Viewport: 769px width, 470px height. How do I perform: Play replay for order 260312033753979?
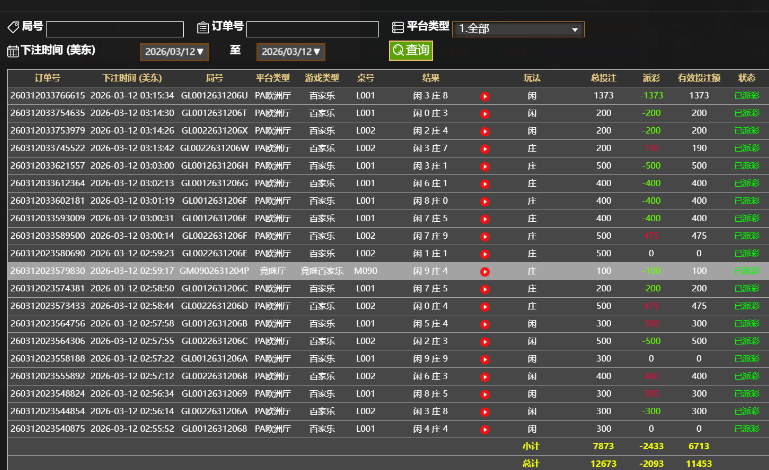(485, 131)
